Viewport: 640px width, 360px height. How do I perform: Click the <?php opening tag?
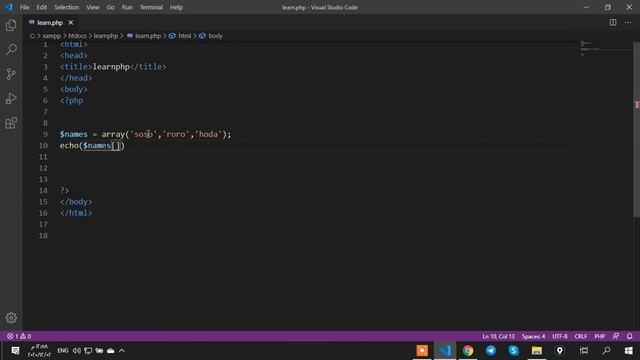pyautogui.click(x=71, y=100)
